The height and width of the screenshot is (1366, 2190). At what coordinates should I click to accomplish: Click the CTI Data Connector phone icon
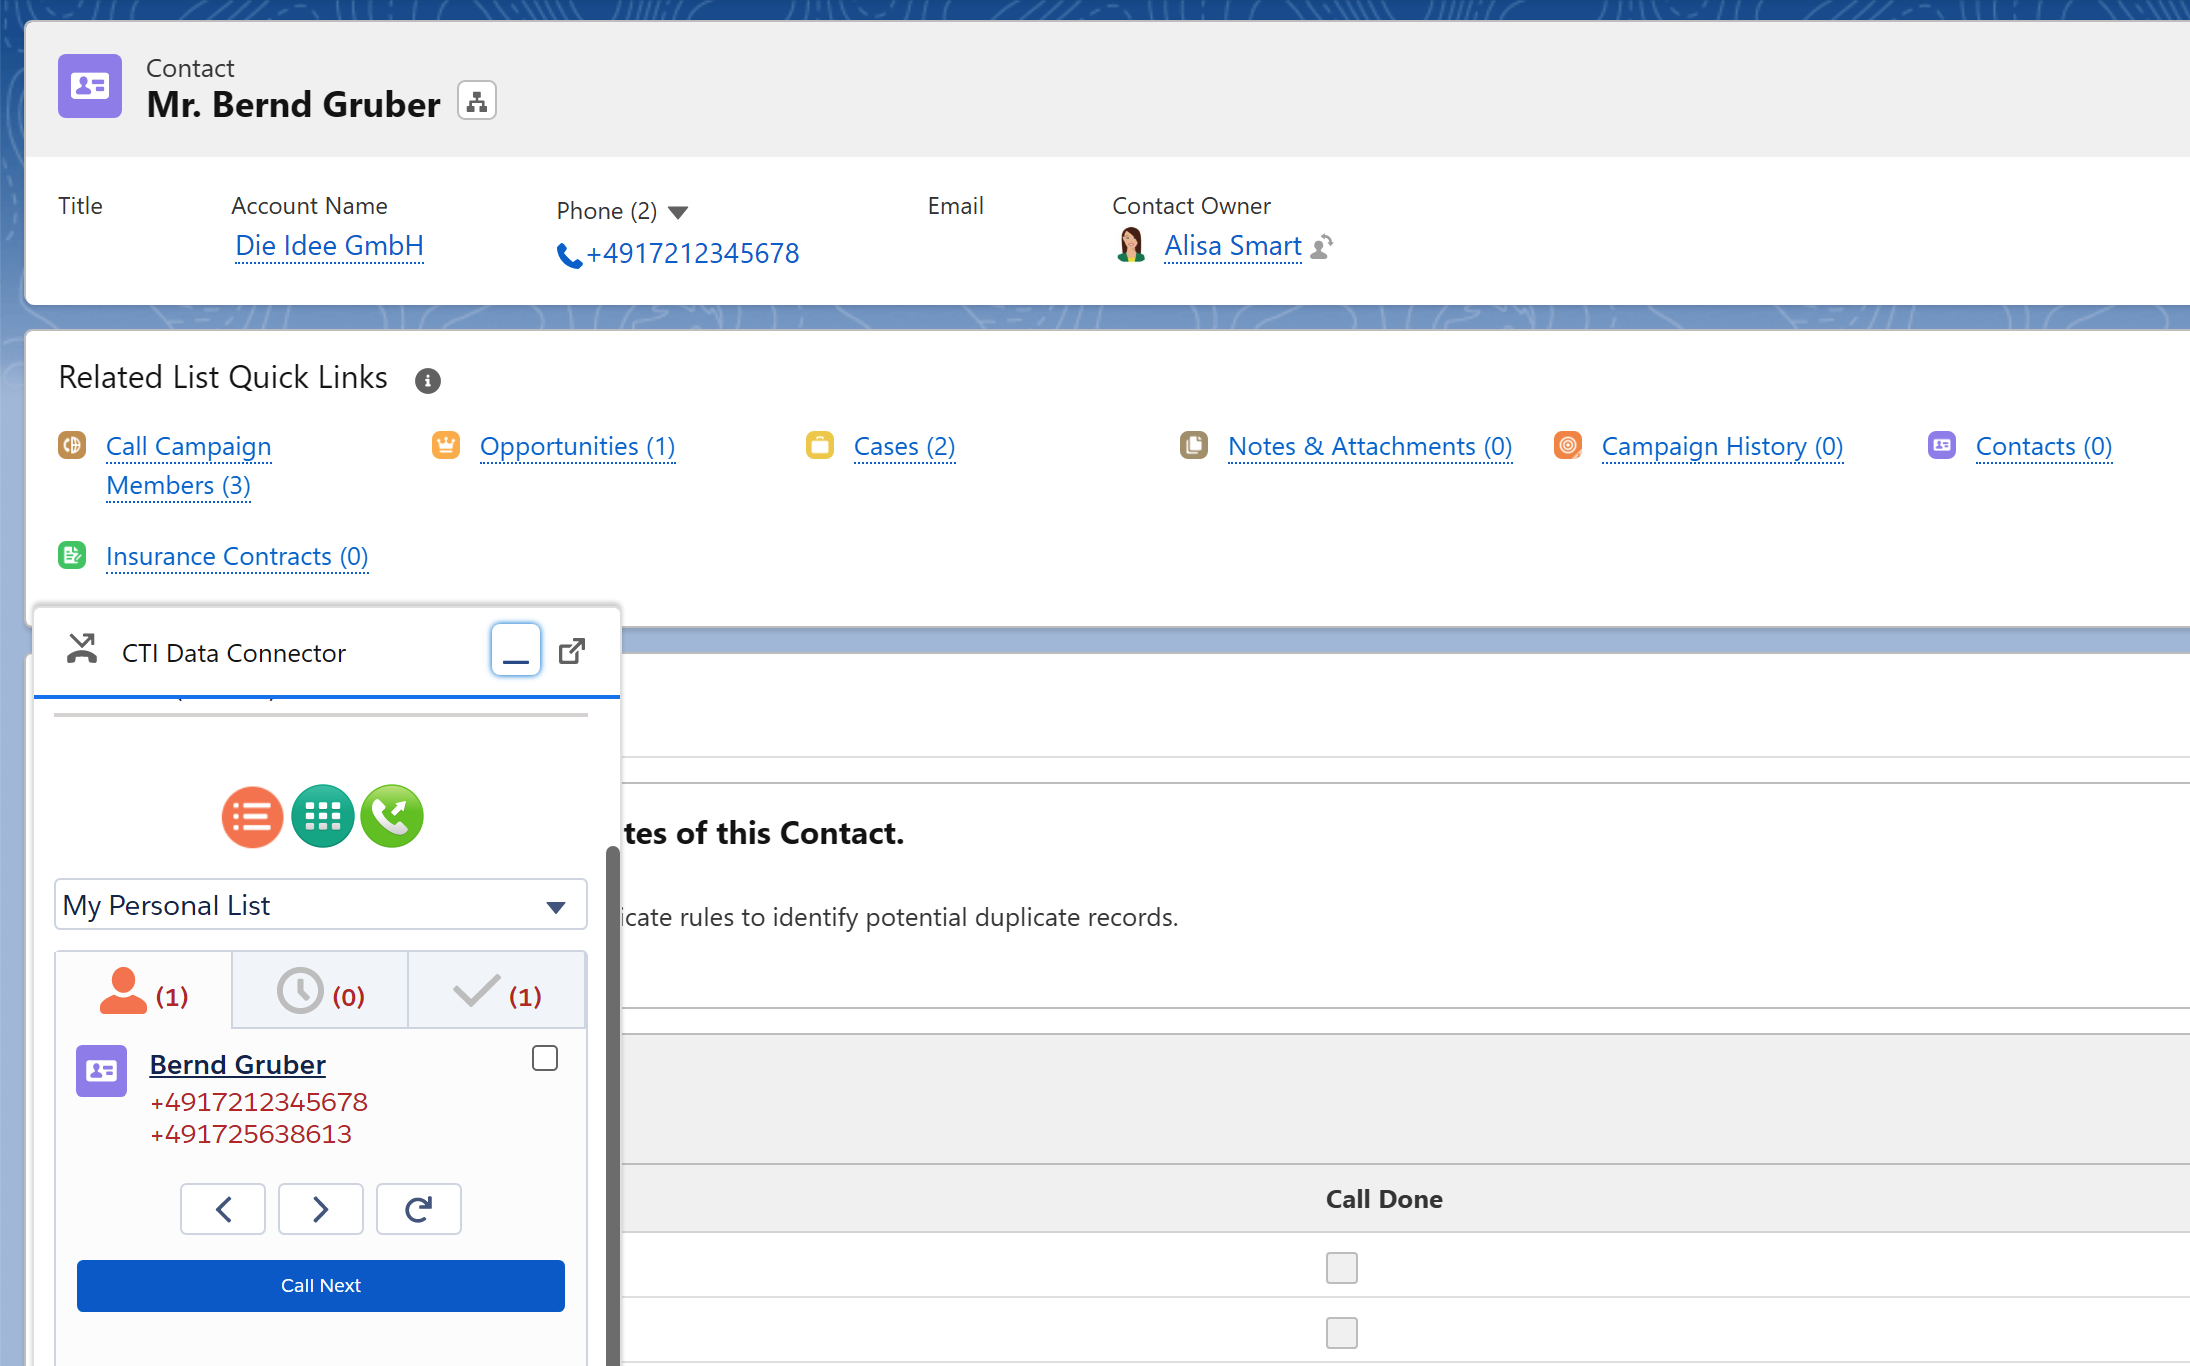[x=82, y=649]
